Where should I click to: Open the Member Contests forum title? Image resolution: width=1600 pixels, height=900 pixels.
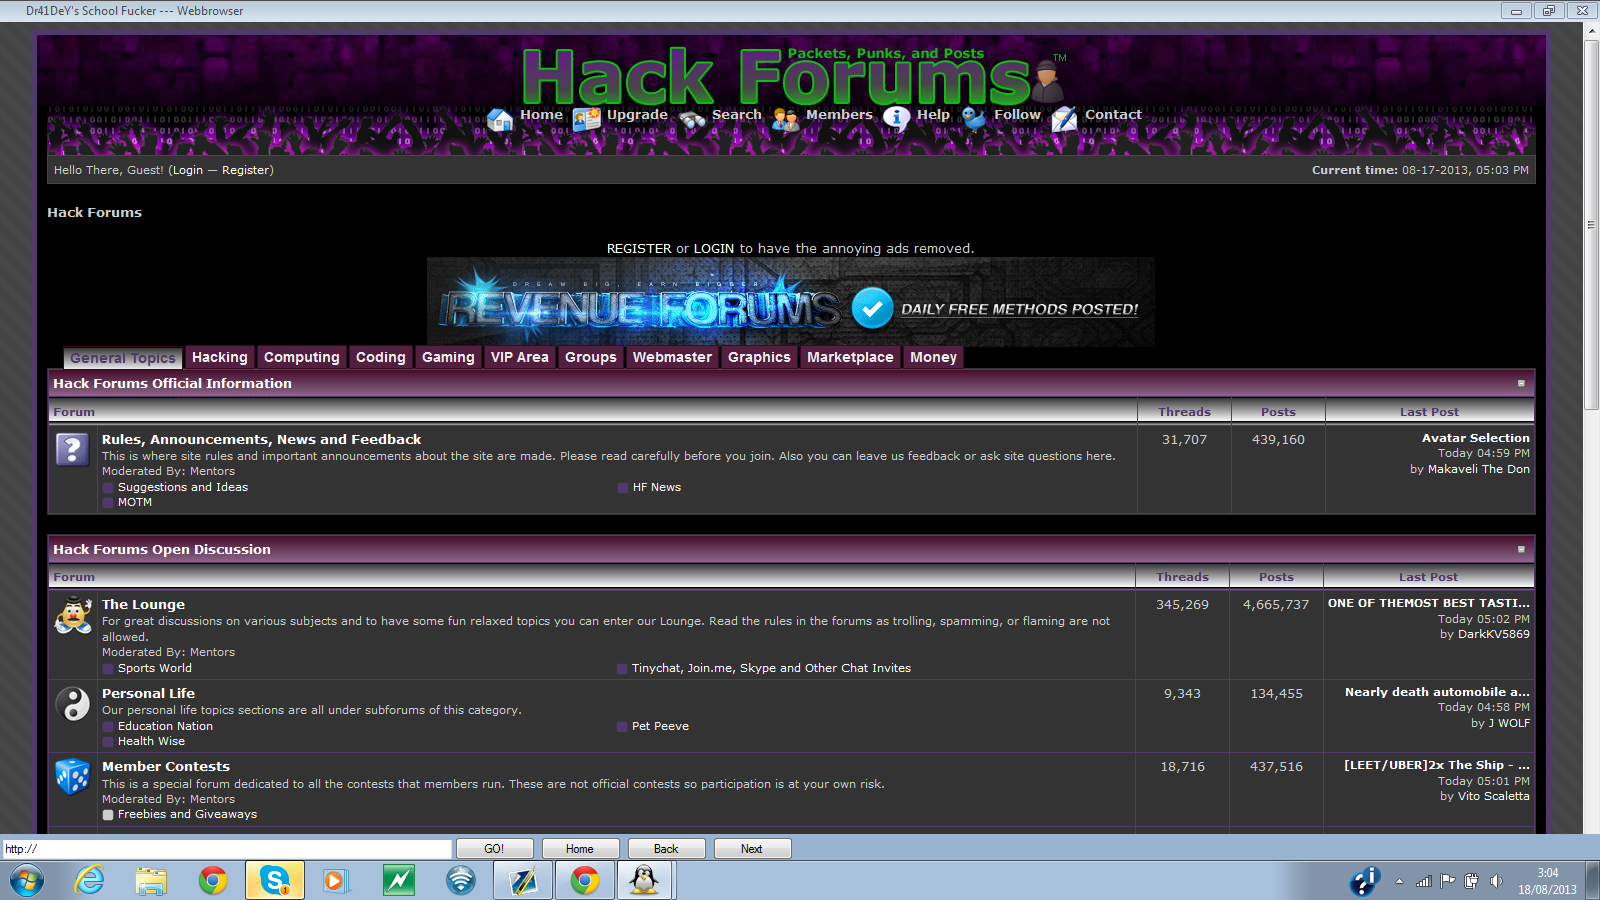[x=166, y=766]
